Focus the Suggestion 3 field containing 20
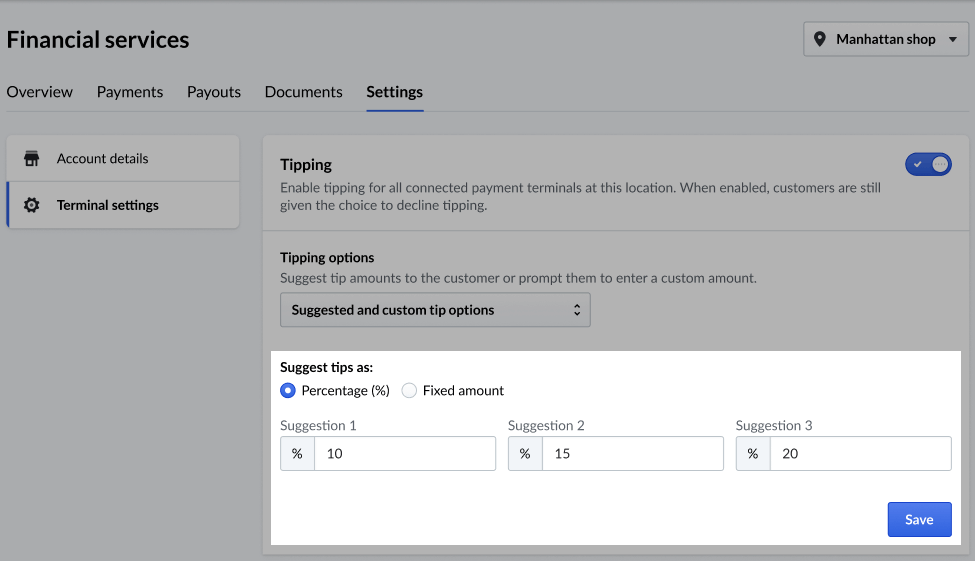The image size is (975, 561). [x=860, y=454]
